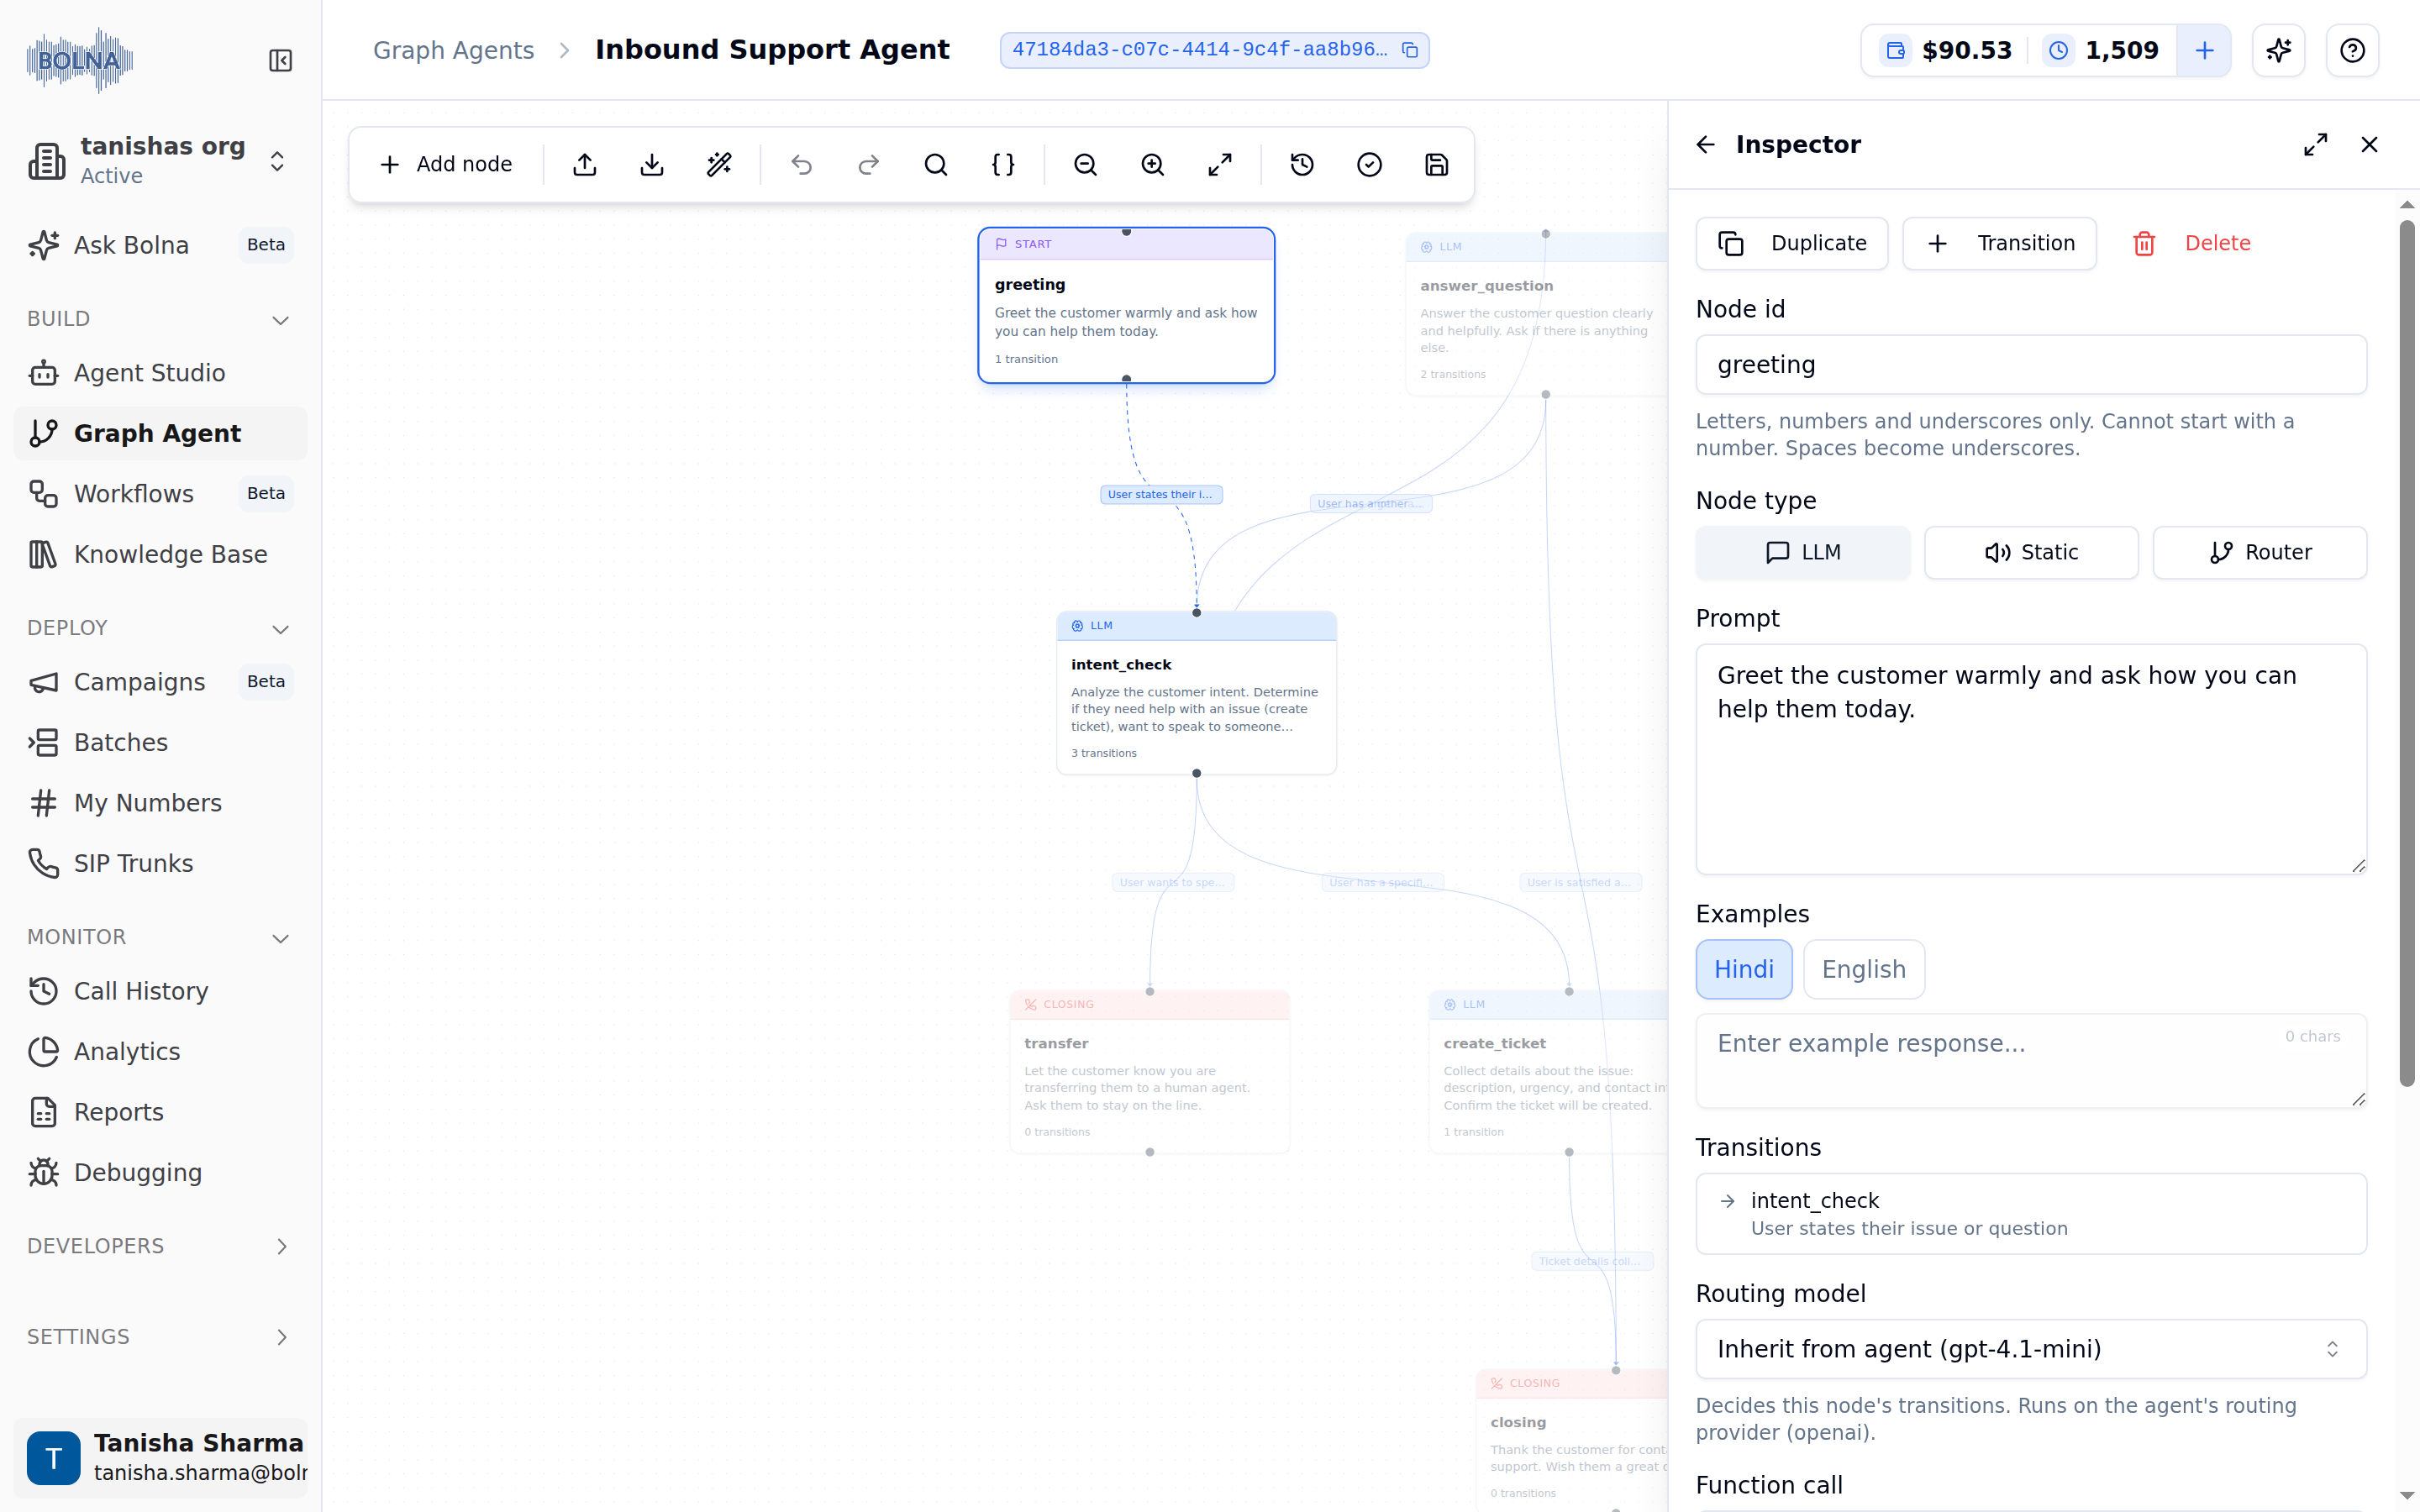Image resolution: width=2420 pixels, height=1512 pixels.
Task: Set node type to Static
Action: click(2031, 553)
